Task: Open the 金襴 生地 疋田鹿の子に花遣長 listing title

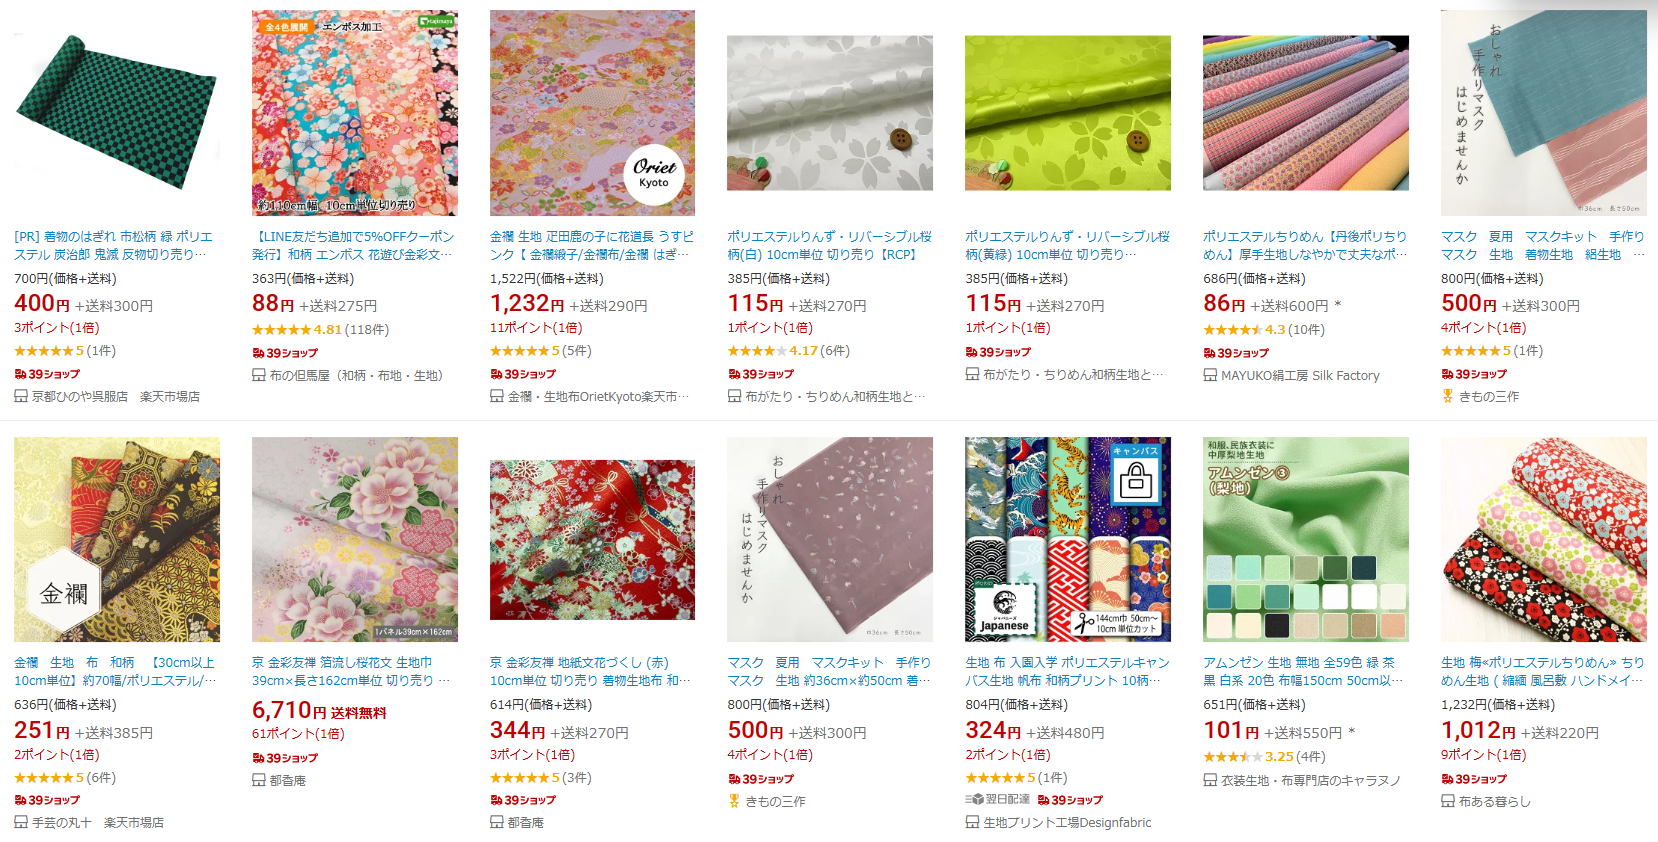Action: 592,246
